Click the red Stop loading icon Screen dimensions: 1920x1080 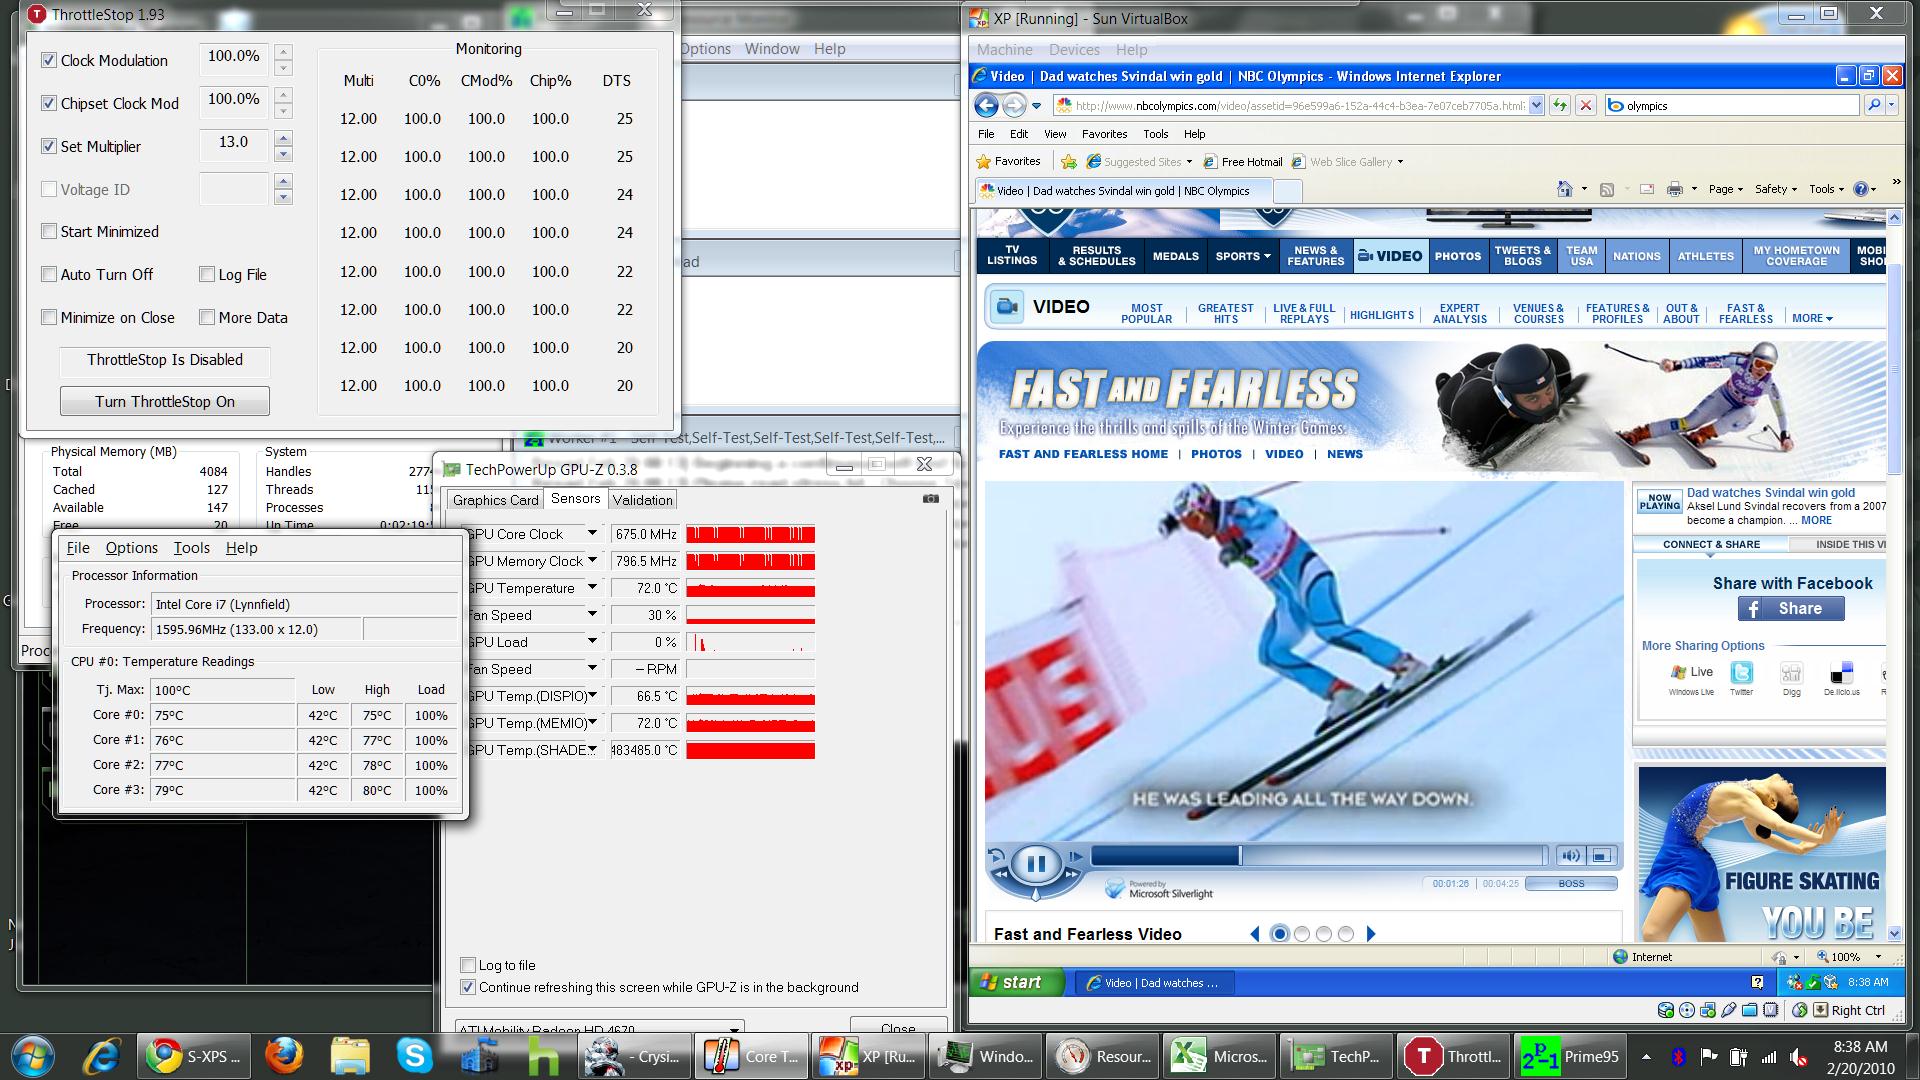click(1585, 105)
